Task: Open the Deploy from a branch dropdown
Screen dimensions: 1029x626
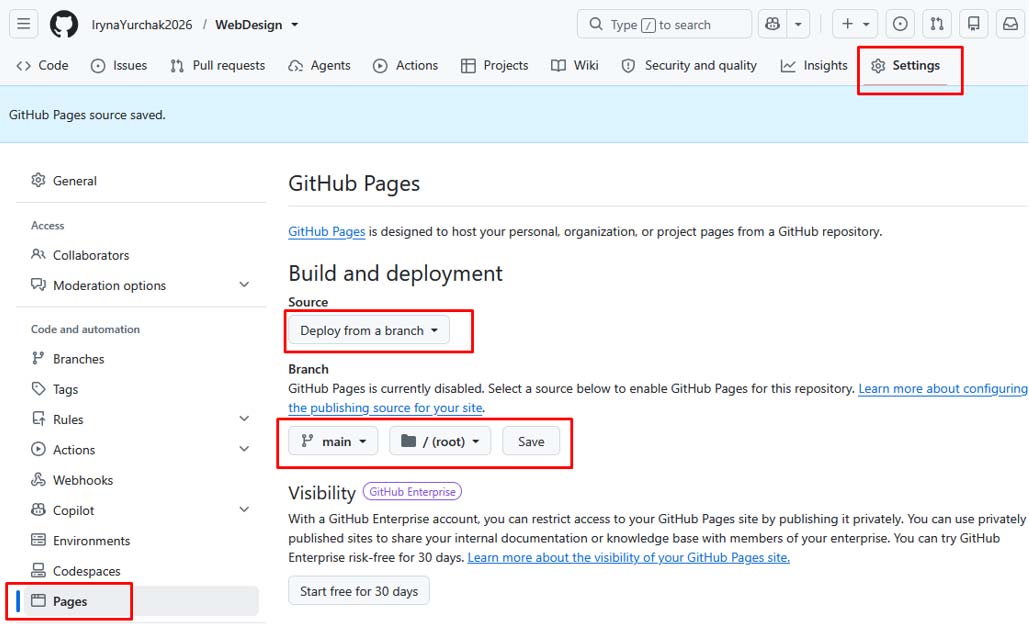Action: tap(369, 330)
